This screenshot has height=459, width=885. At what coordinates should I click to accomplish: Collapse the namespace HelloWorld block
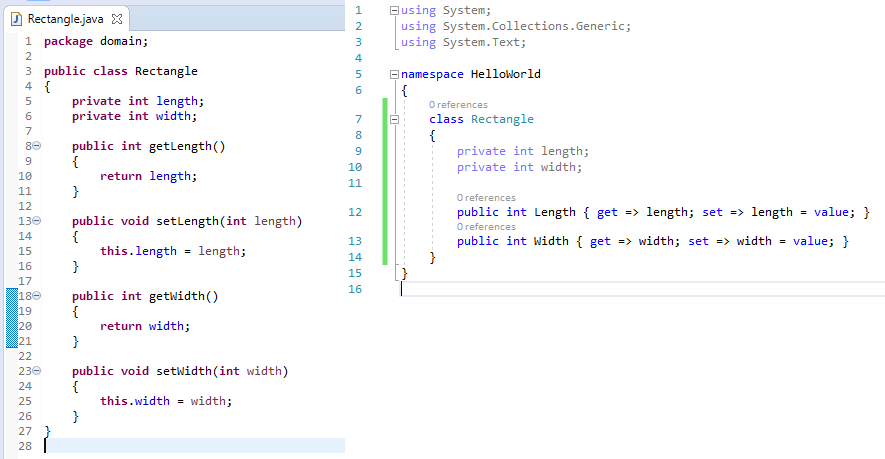click(x=393, y=74)
